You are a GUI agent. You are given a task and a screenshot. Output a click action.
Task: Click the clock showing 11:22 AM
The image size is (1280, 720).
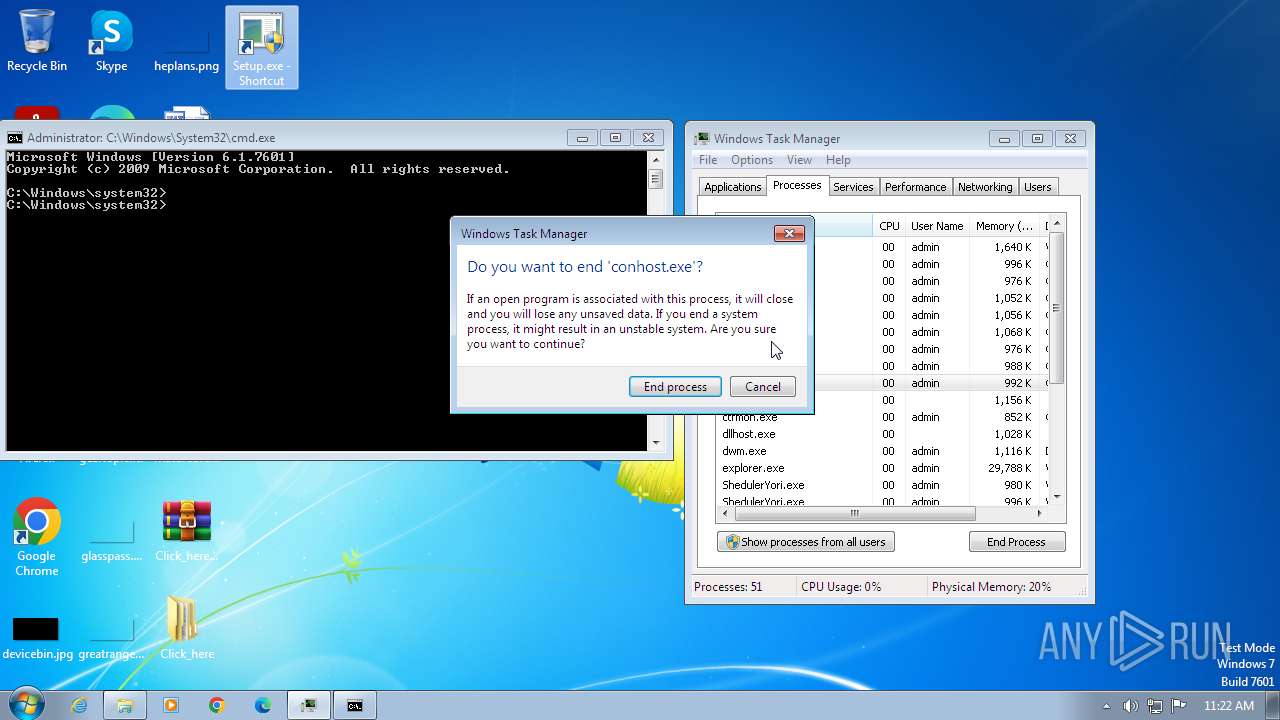click(x=1228, y=706)
